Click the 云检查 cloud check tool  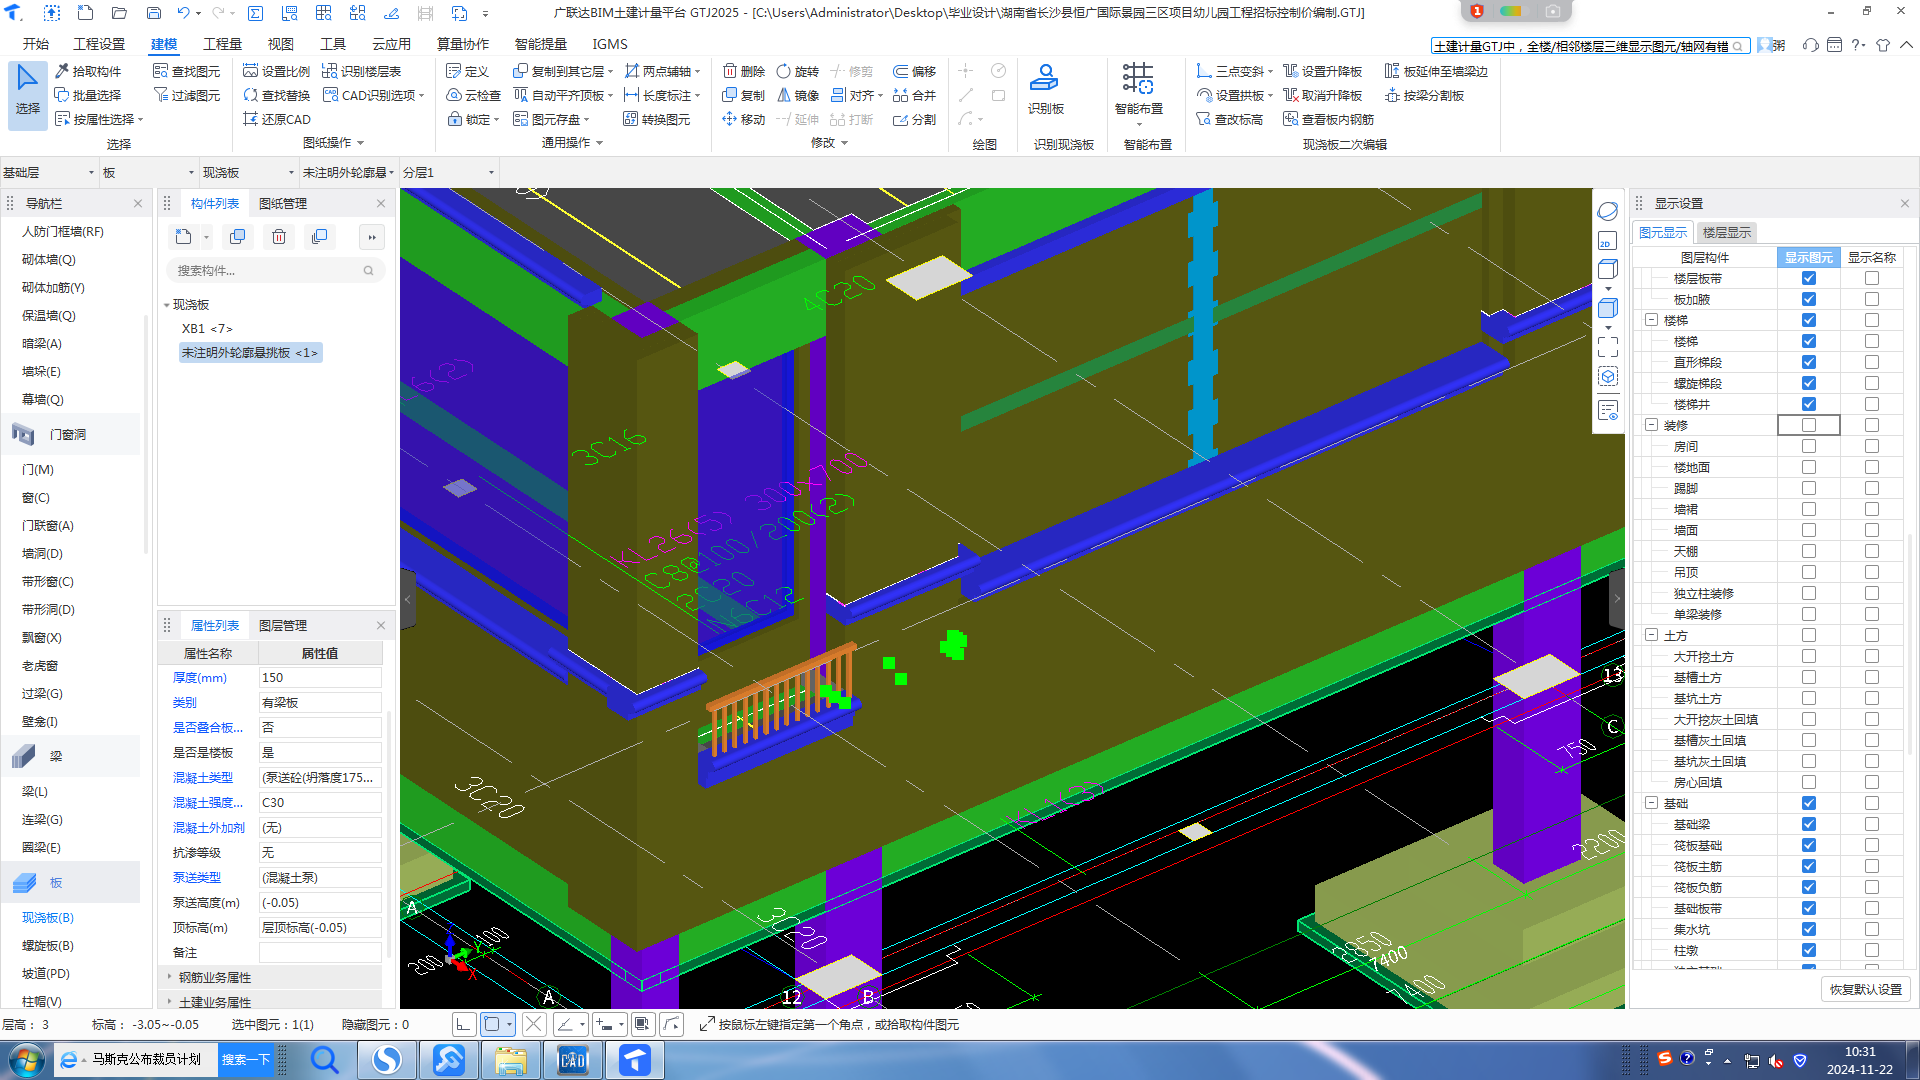pyautogui.click(x=474, y=95)
